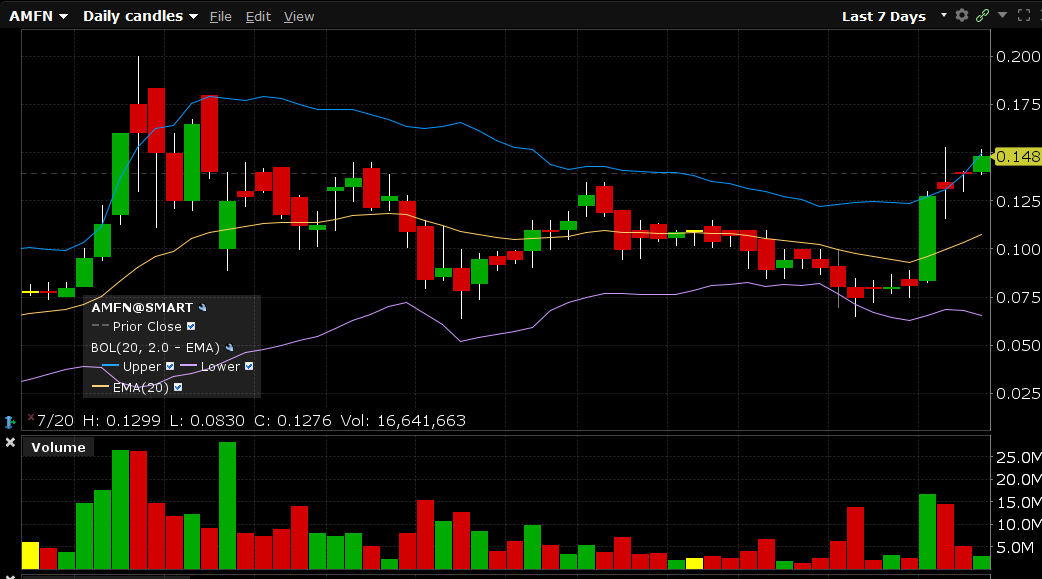Click the AMFN@SMART legend title

coord(142,308)
